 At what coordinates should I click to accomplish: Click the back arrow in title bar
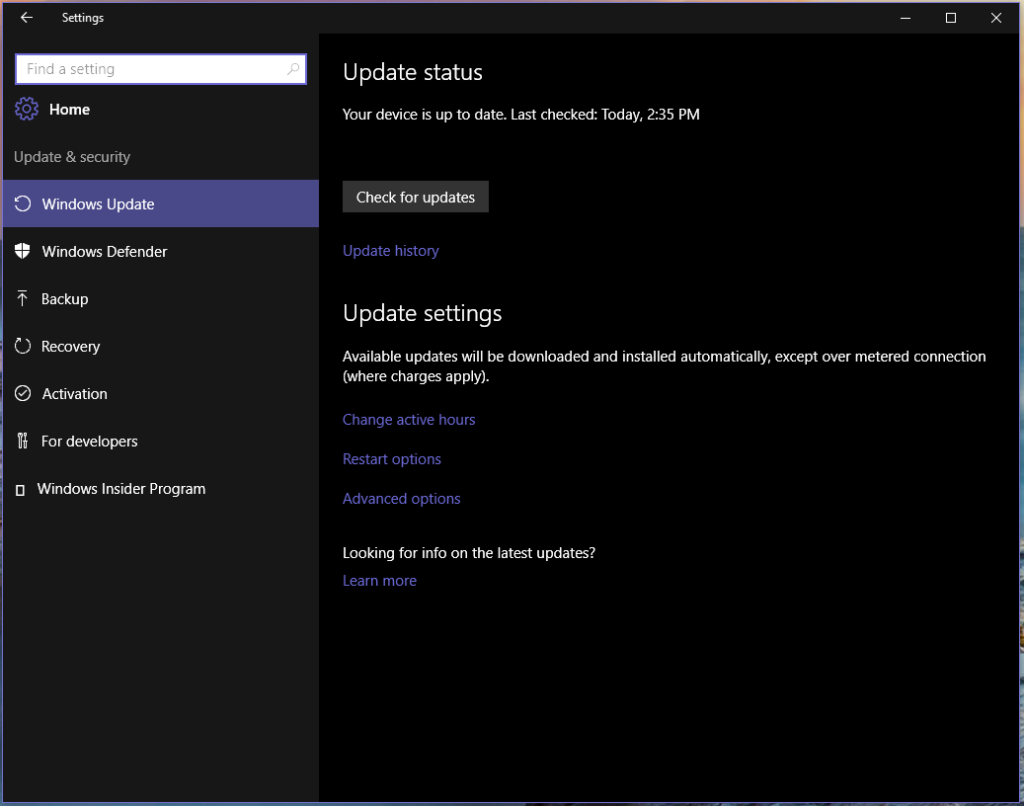[26, 18]
